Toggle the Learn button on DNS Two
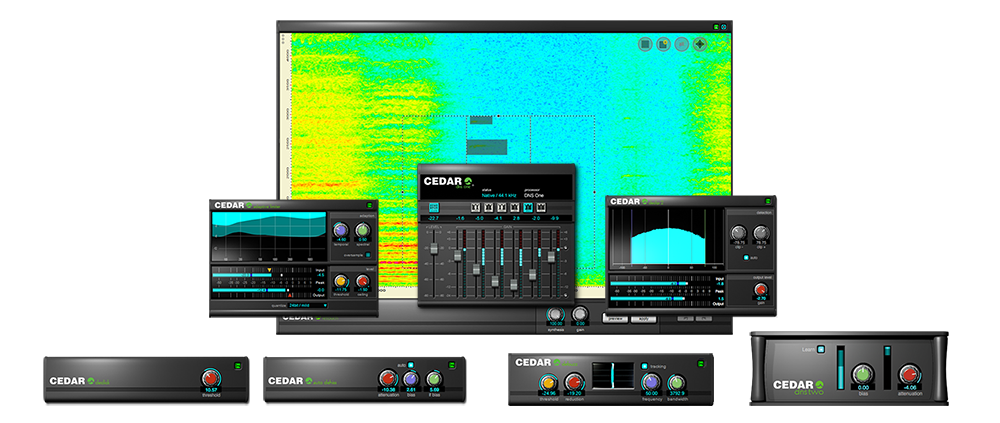The image size is (1000, 423). pyautogui.click(x=821, y=349)
